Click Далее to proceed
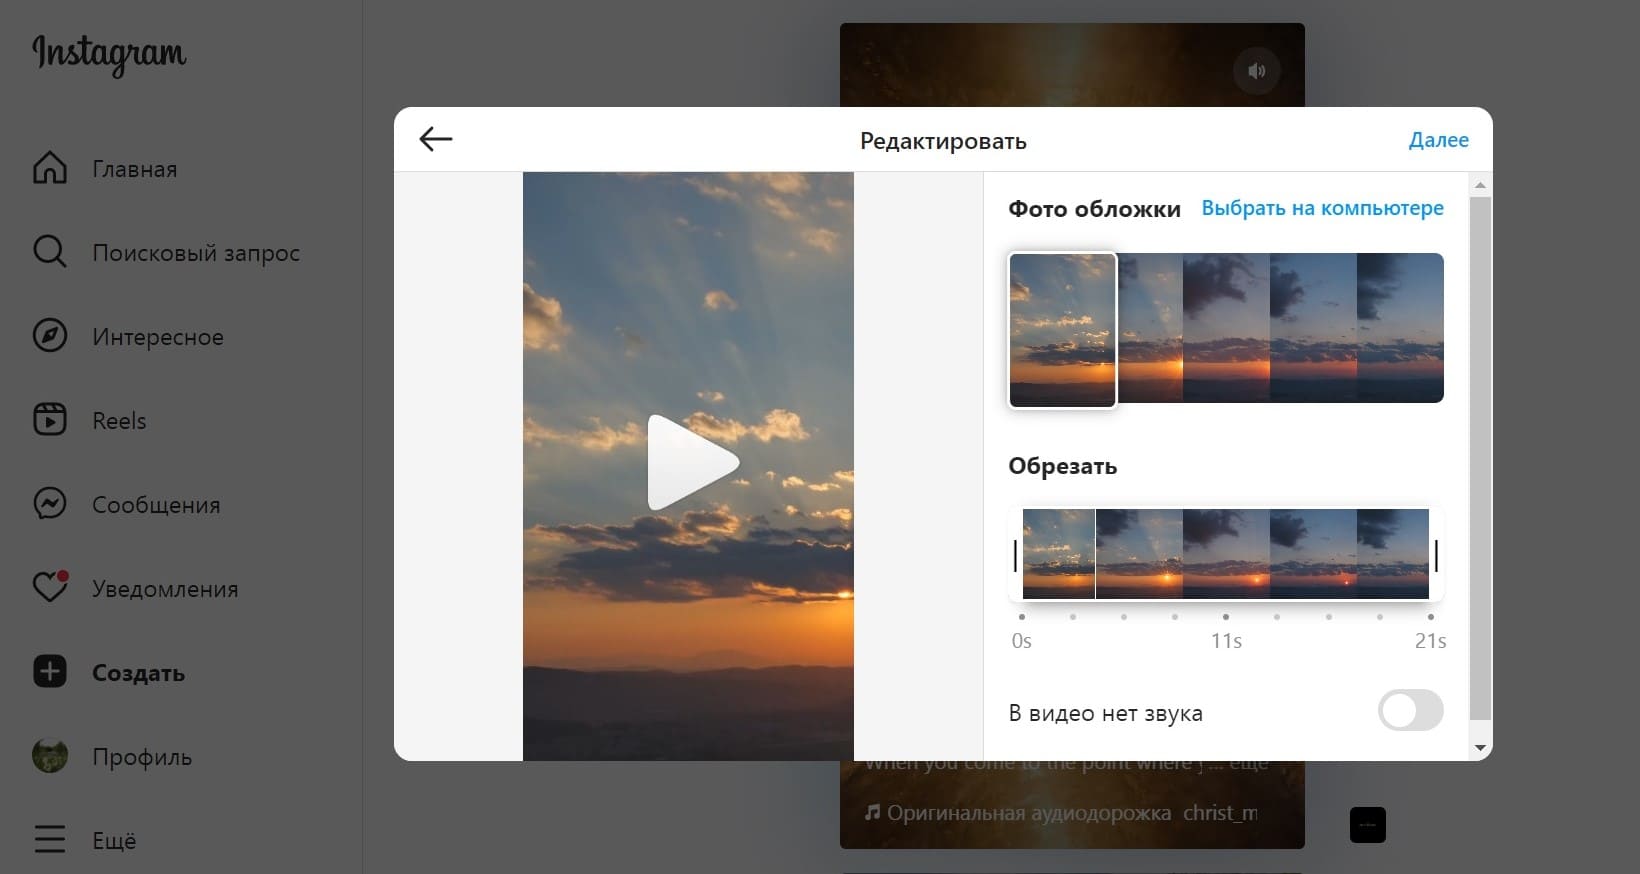 tap(1438, 140)
